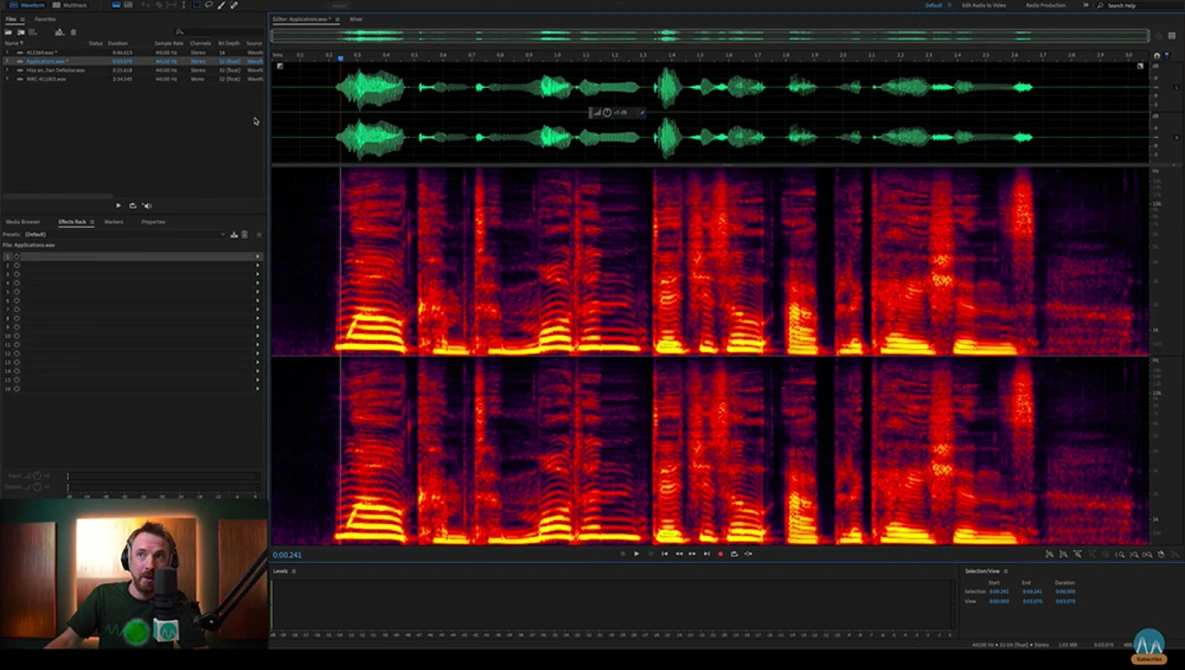Sort files by the Sample Rate column
Viewport: 1185px width, 670px height.
[x=169, y=43]
